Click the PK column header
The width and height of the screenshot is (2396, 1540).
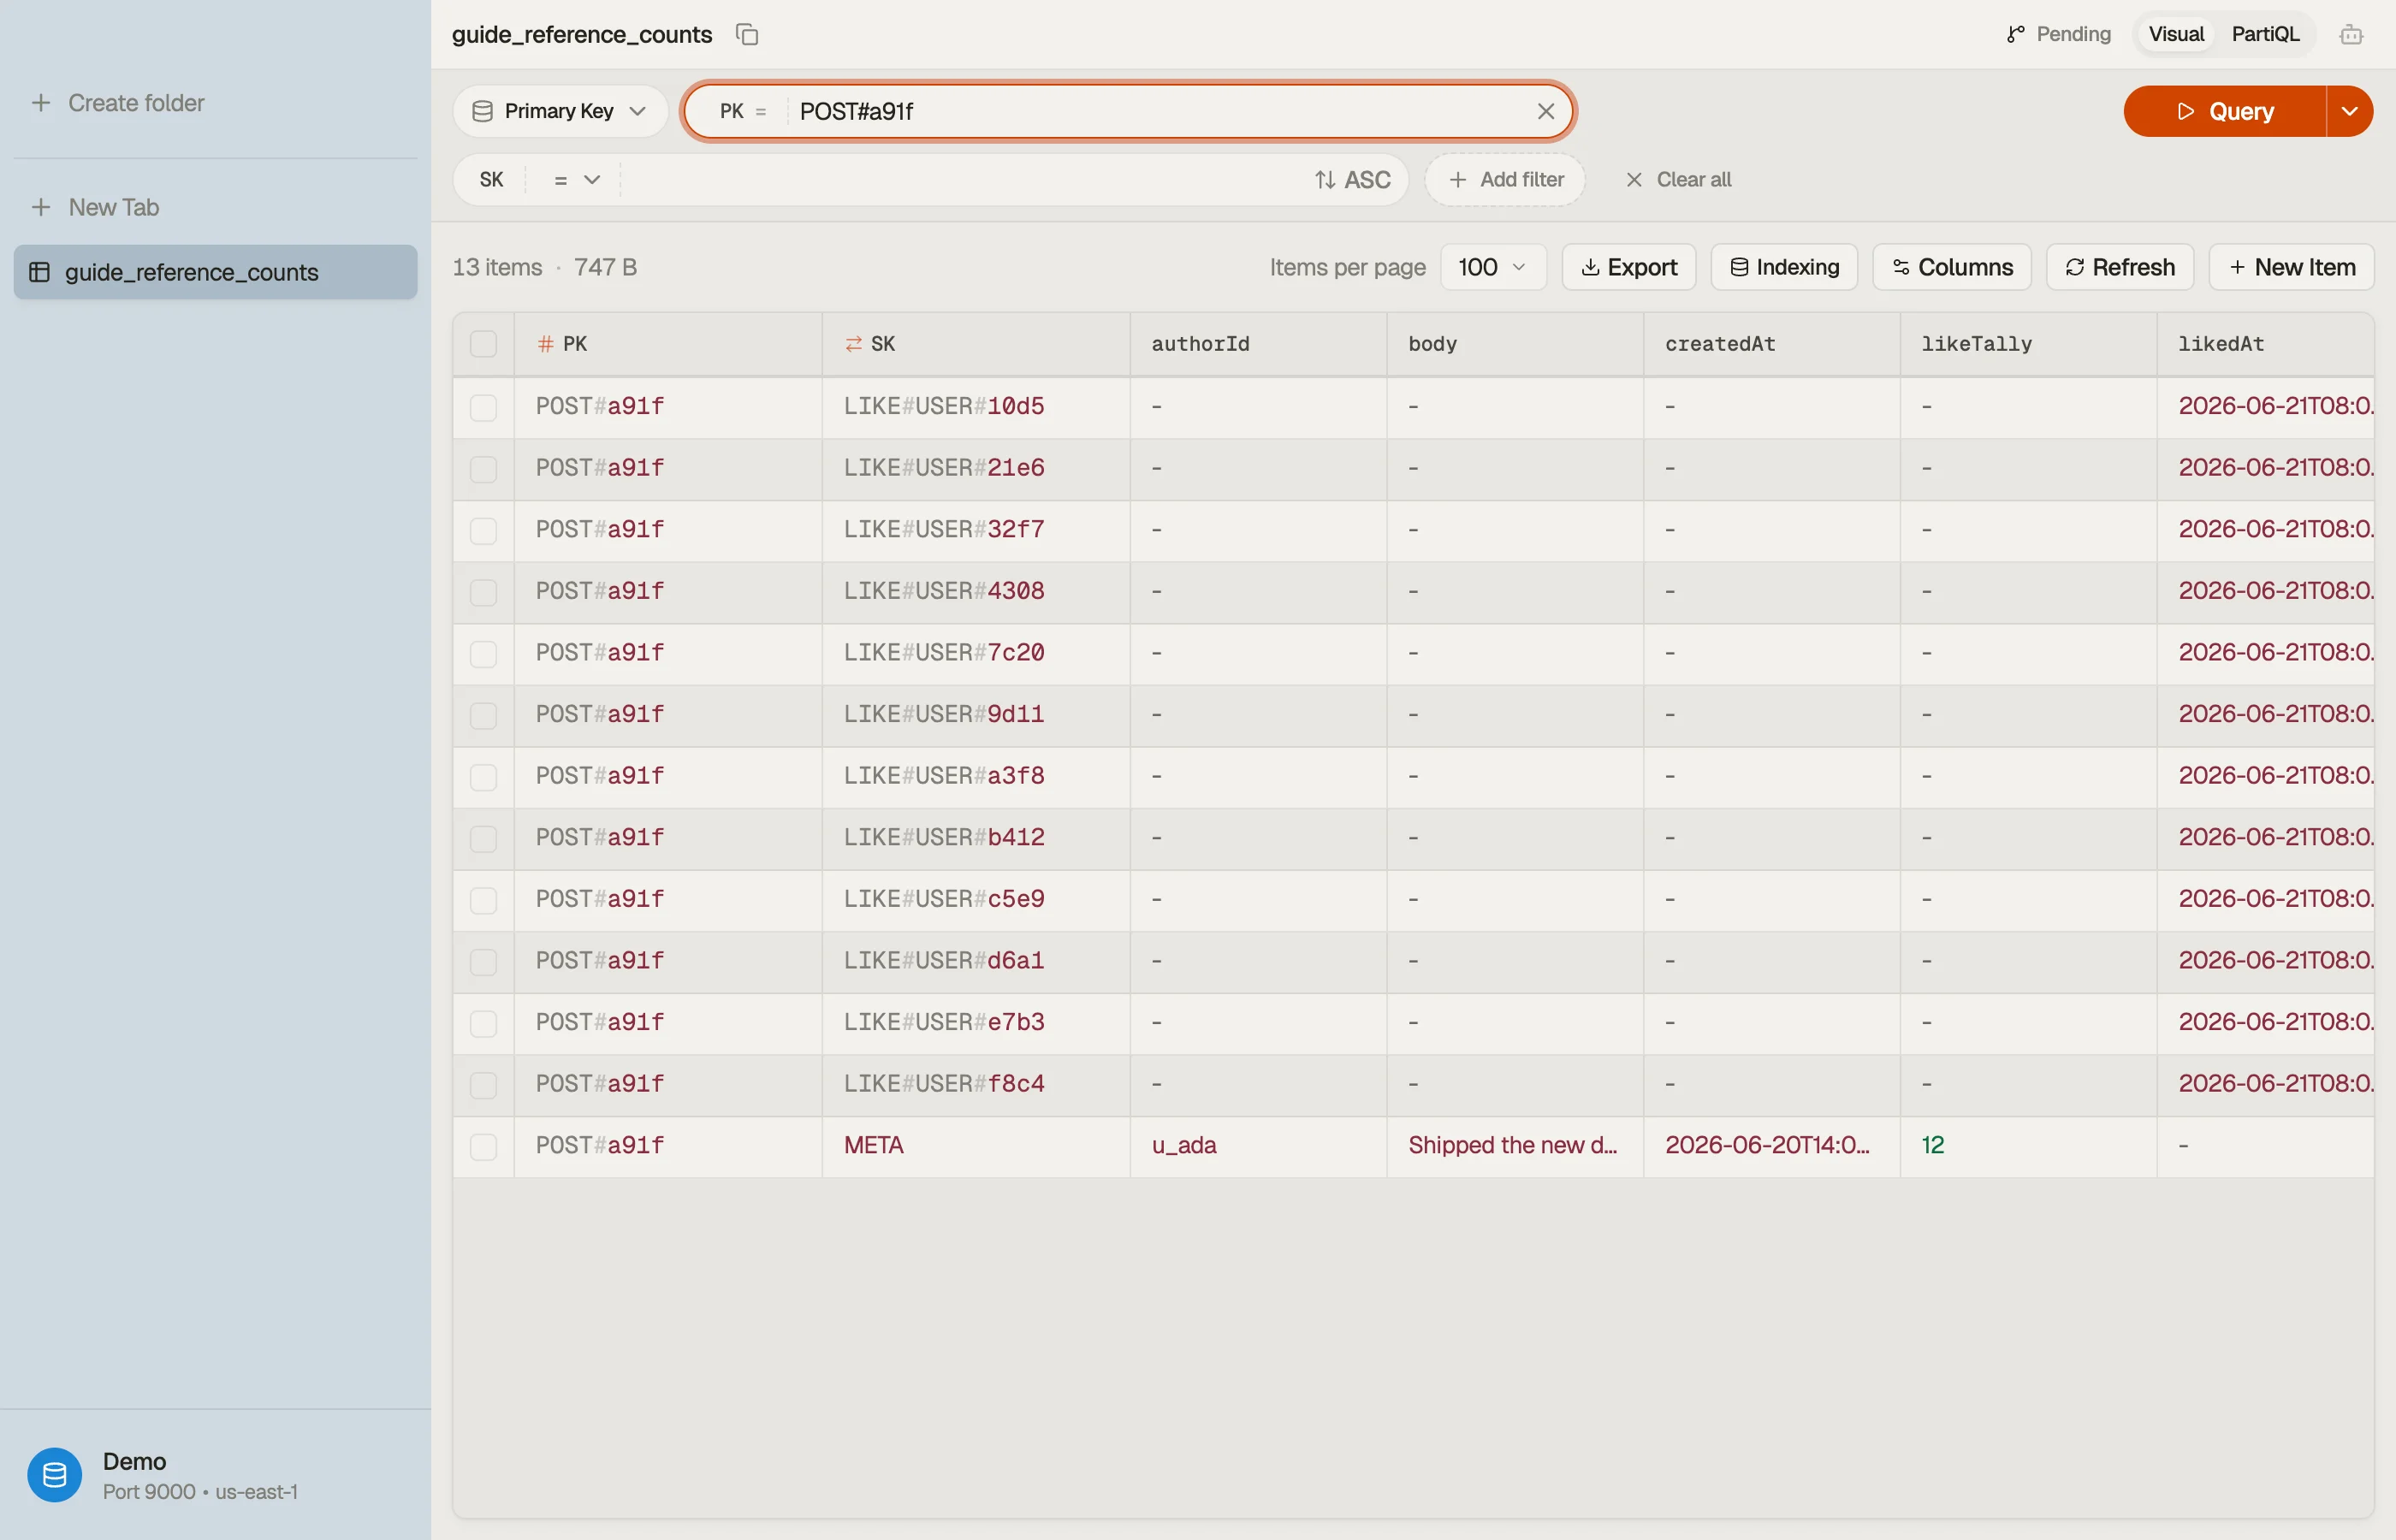(x=668, y=344)
